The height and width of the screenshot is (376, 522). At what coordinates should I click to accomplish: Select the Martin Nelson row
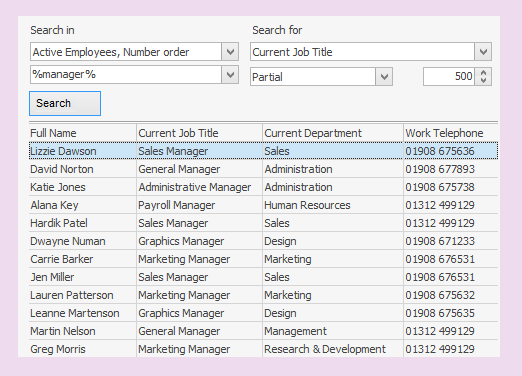click(x=263, y=331)
